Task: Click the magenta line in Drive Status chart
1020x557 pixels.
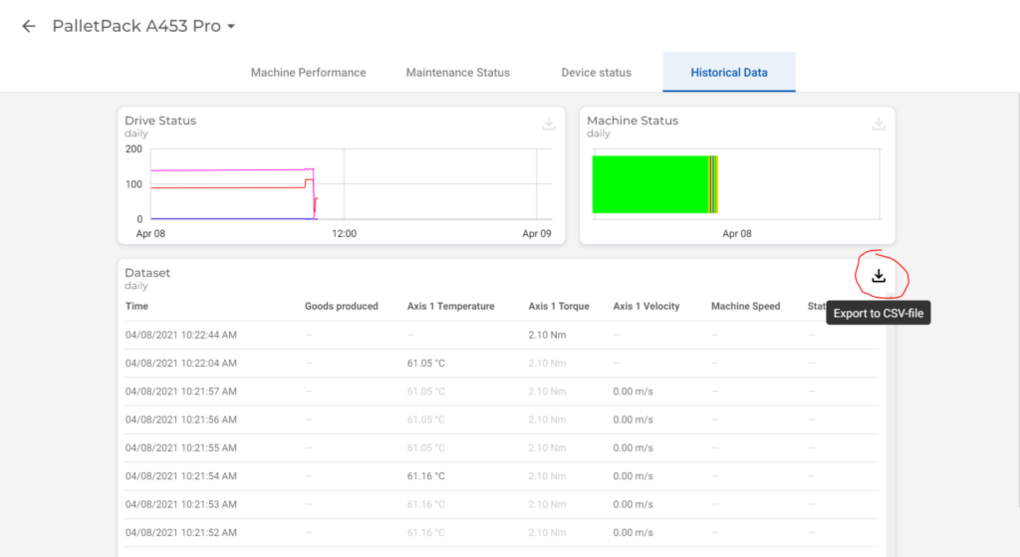Action: [x=230, y=170]
